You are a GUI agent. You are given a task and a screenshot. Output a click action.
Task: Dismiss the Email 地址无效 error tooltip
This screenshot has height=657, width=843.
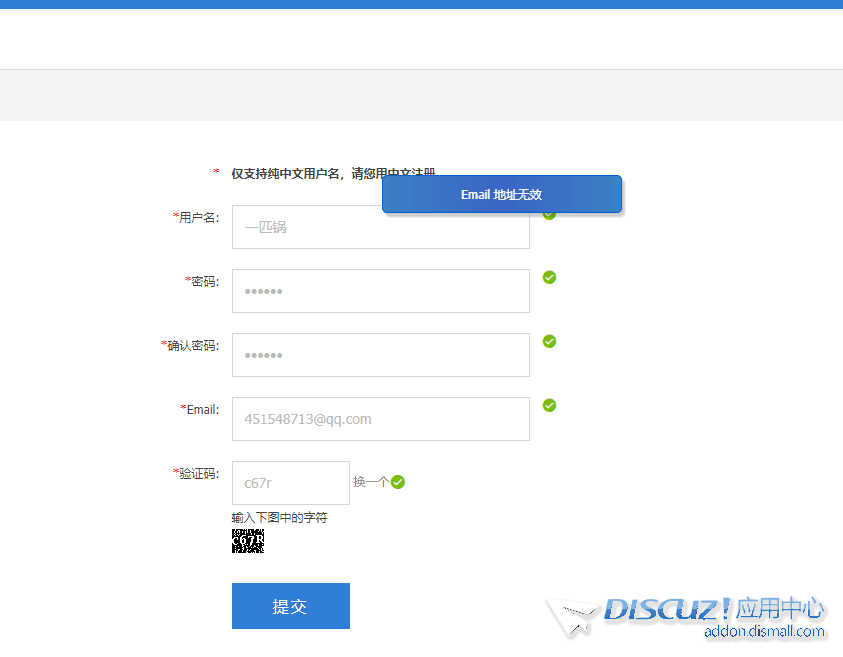pyautogui.click(x=502, y=194)
